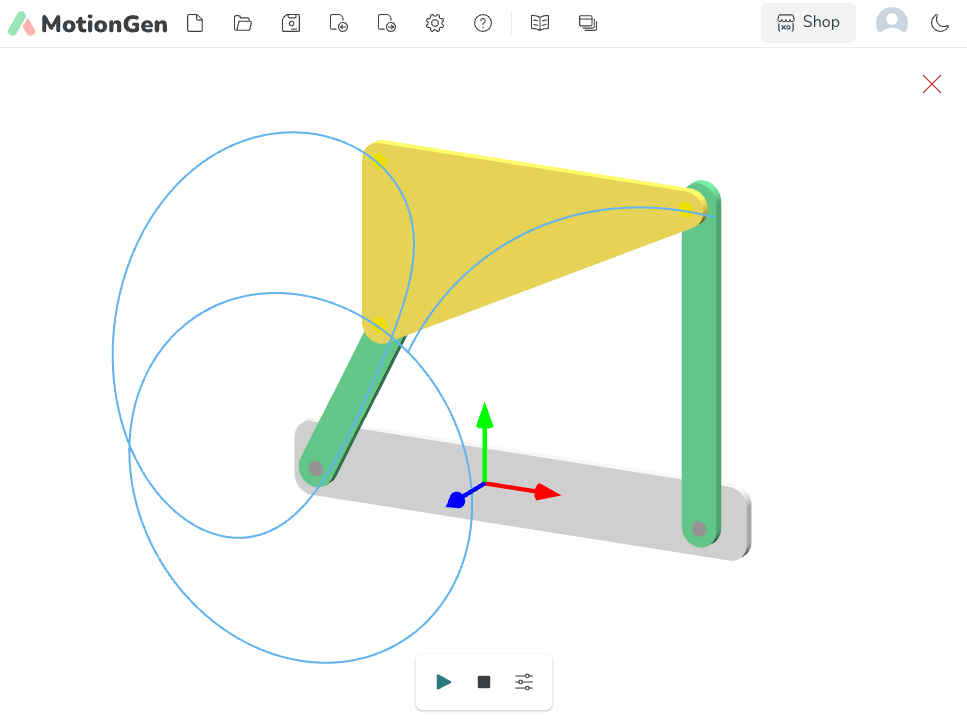Open animation settings sliders icon
Viewport: 967px width, 719px height.
click(x=524, y=682)
